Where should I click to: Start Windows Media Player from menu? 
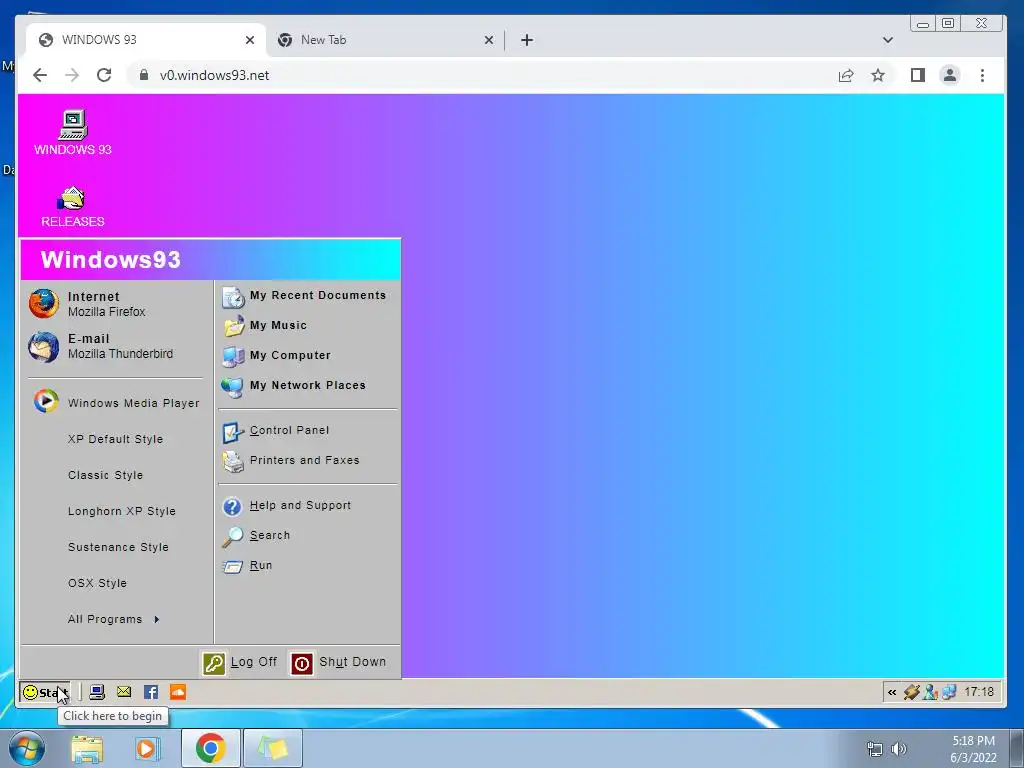click(x=116, y=402)
